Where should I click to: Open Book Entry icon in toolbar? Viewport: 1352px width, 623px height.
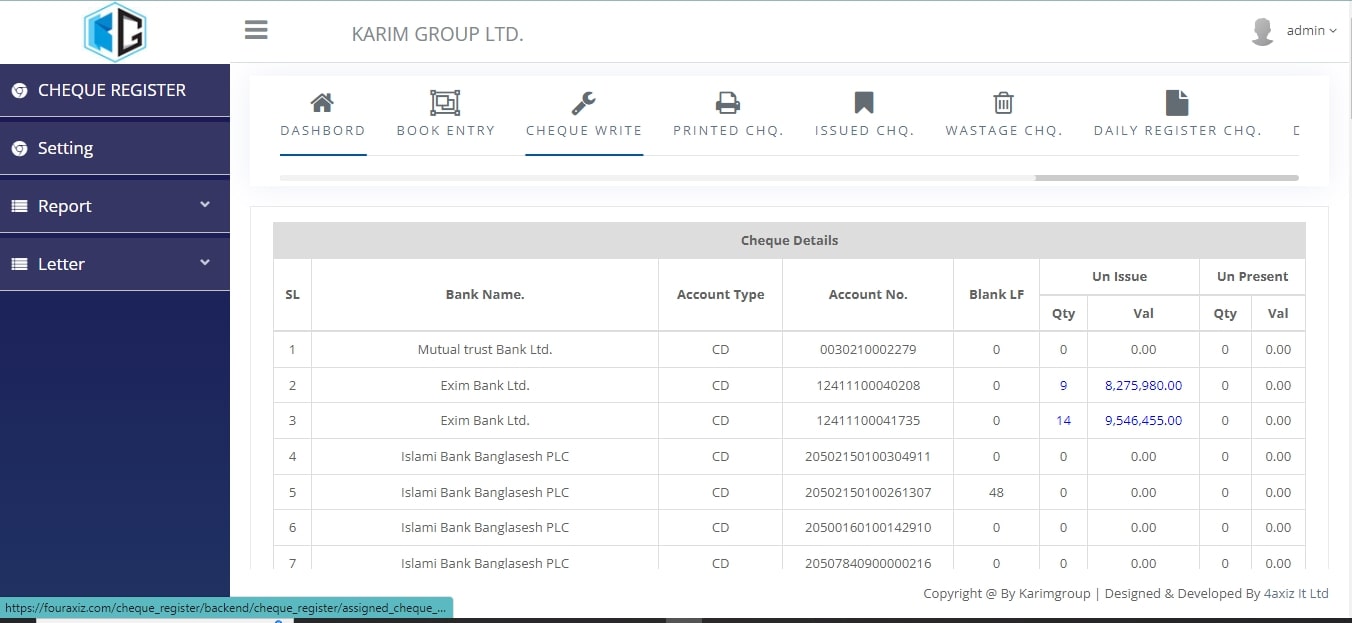point(445,103)
